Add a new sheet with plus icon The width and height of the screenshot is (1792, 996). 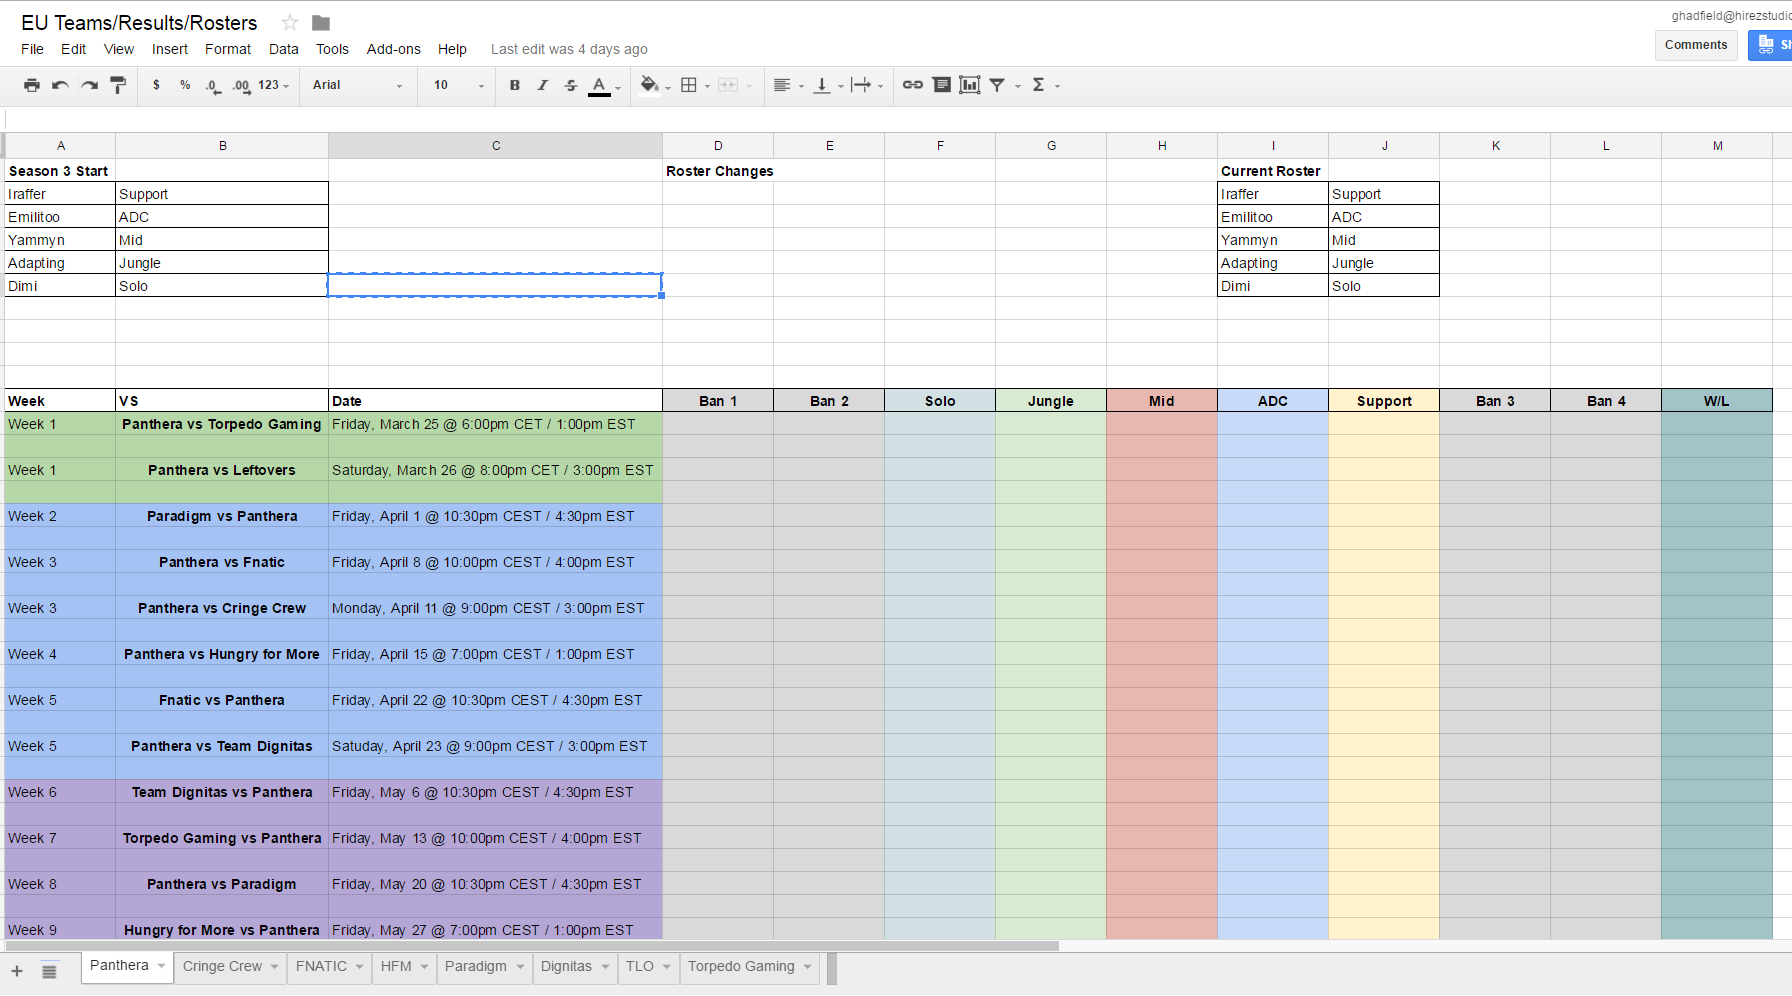point(17,971)
